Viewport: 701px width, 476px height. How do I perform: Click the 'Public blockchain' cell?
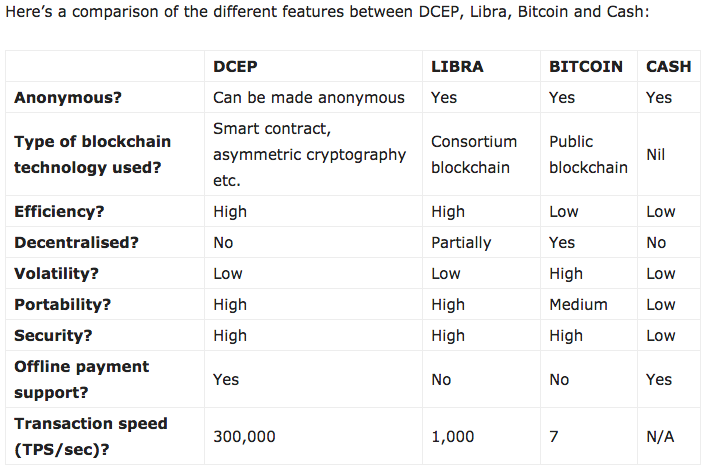point(588,154)
